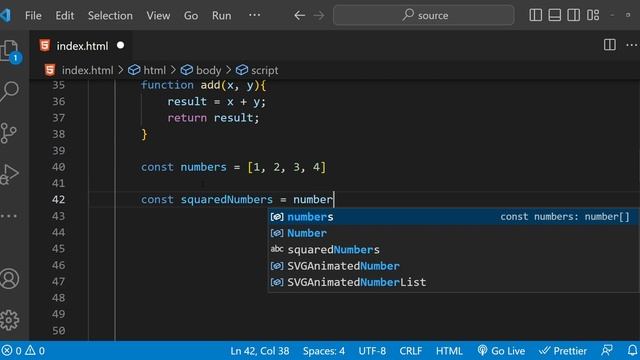Toggle the primary side bar layout icon
This screenshot has width=640, height=360.
coord(536,15)
